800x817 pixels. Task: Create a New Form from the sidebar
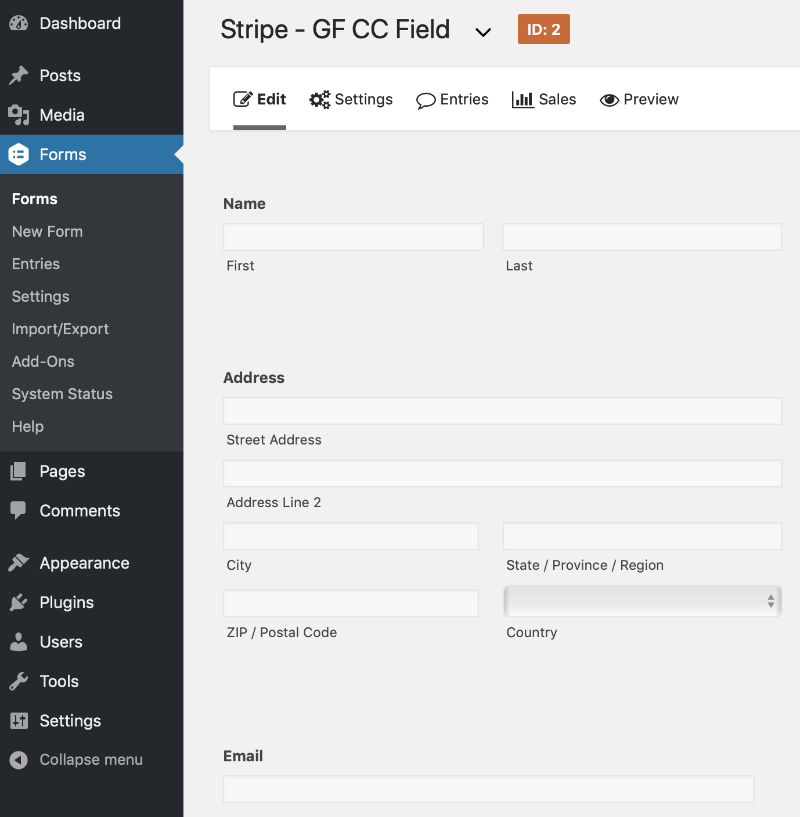47,231
